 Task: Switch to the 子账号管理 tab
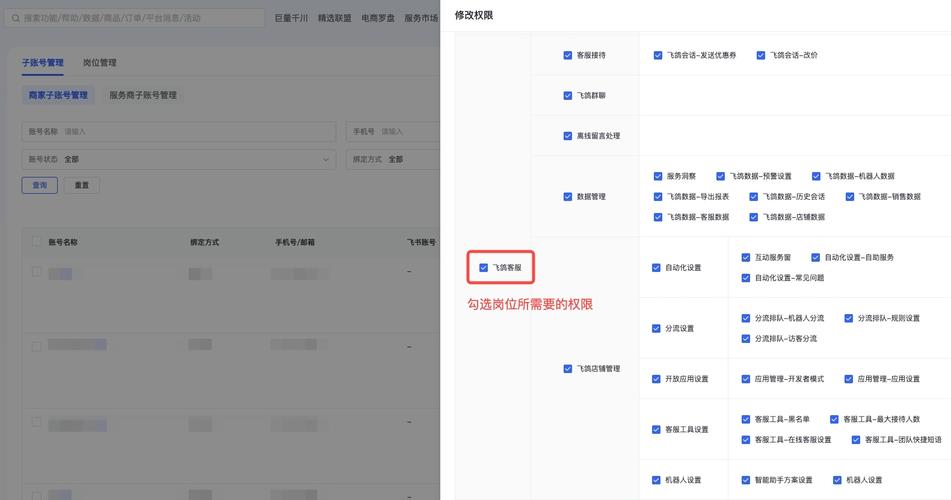(x=42, y=62)
